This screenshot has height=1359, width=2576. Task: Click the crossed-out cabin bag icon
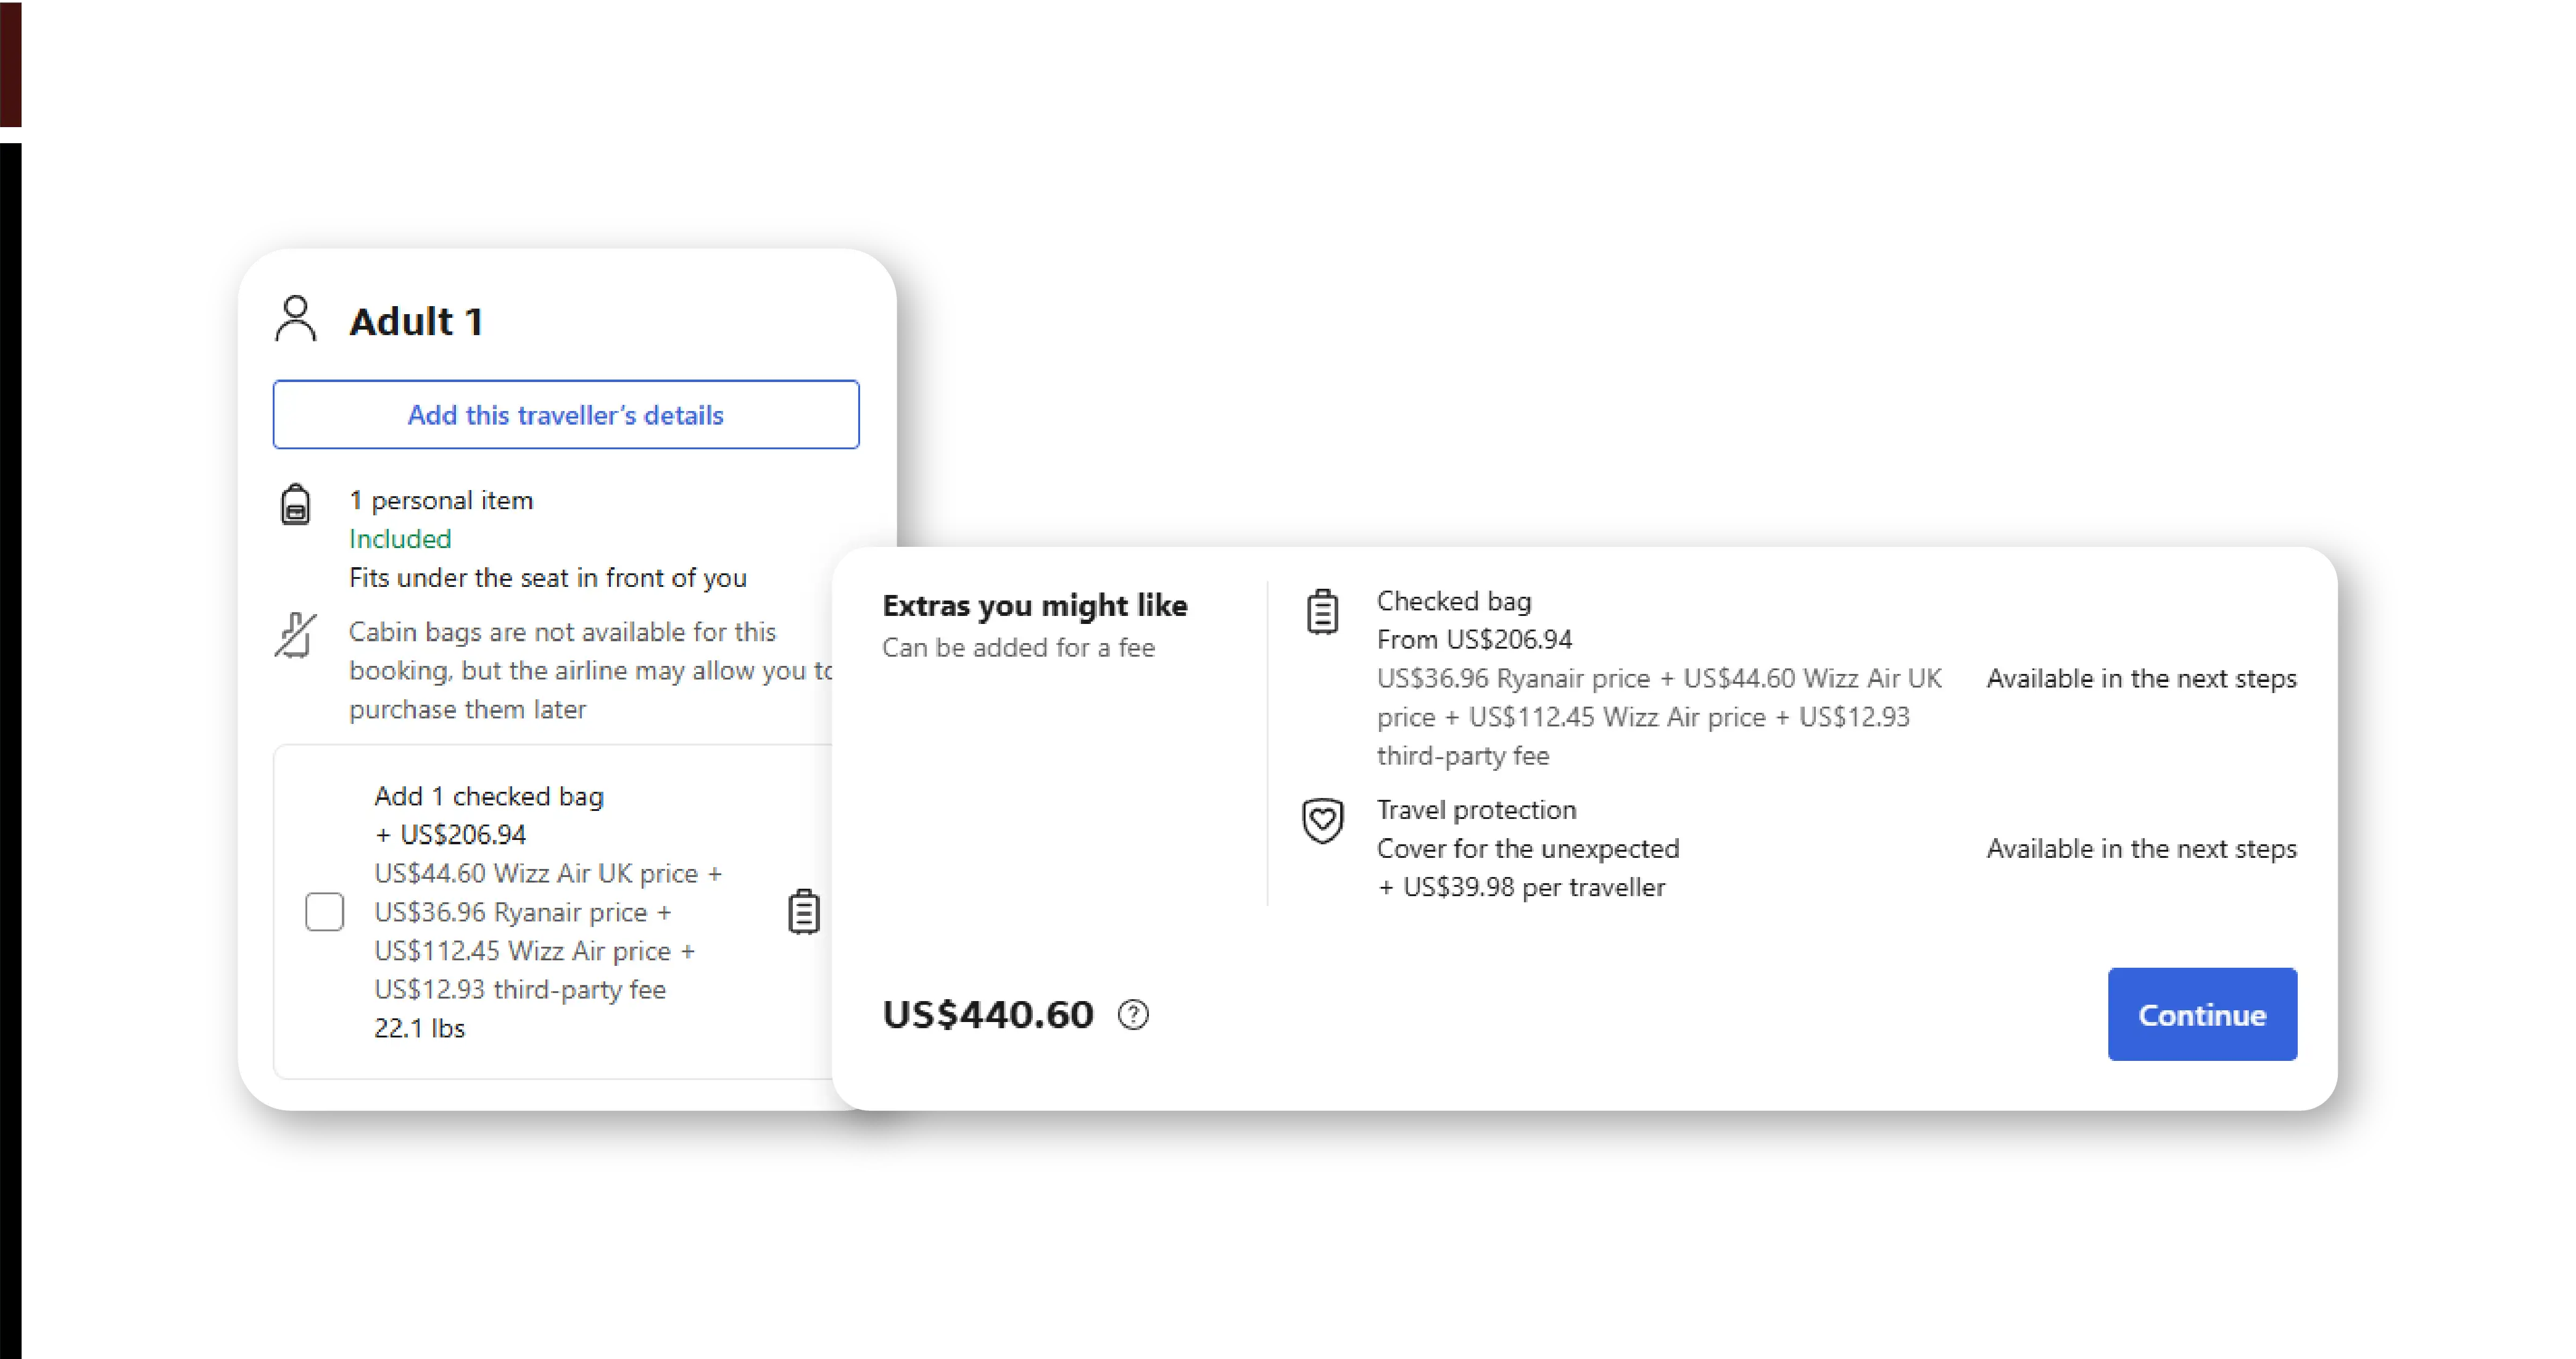click(295, 635)
